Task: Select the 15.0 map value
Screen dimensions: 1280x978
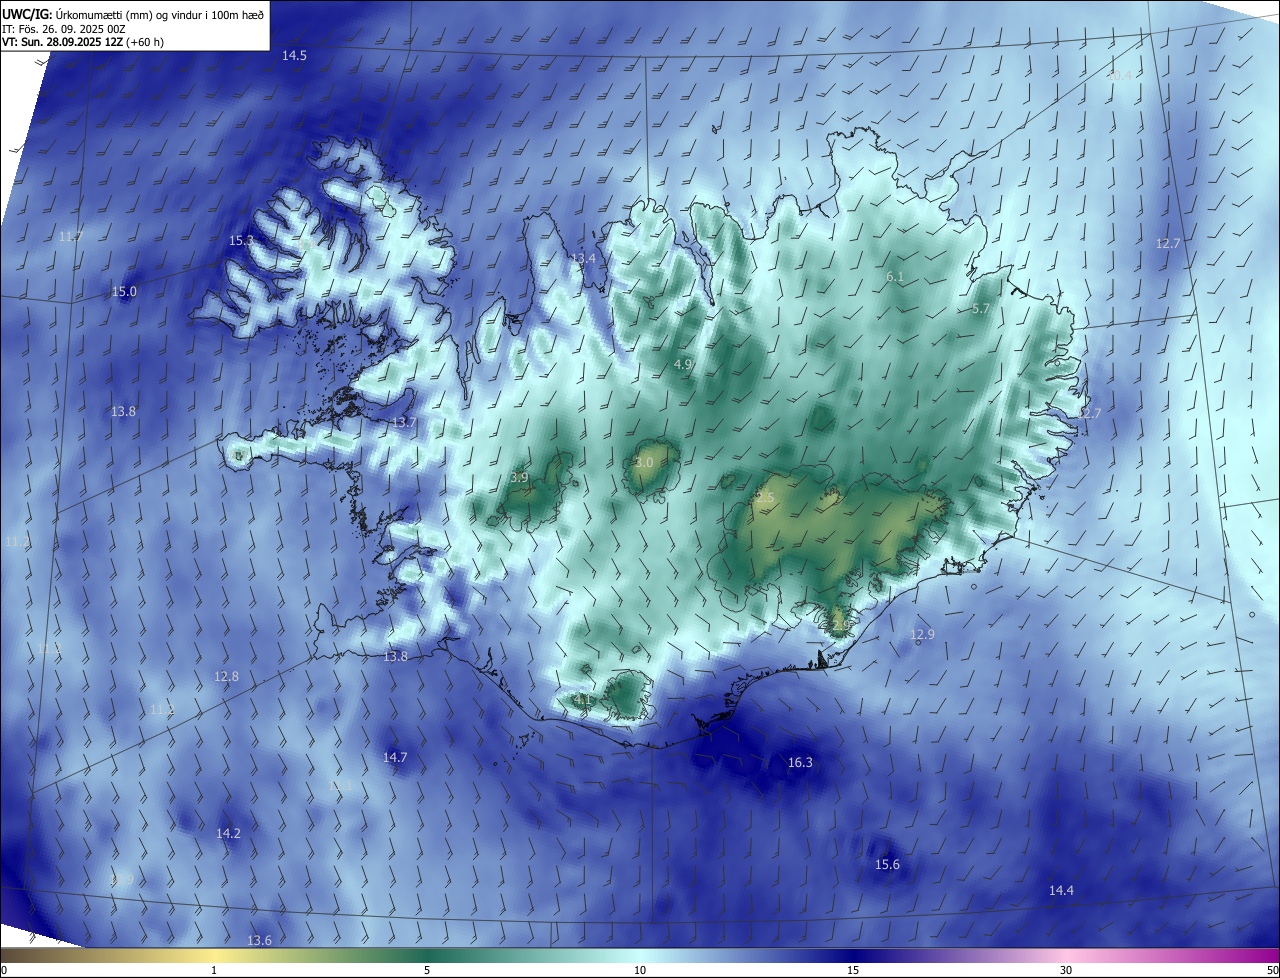Action: (x=124, y=292)
